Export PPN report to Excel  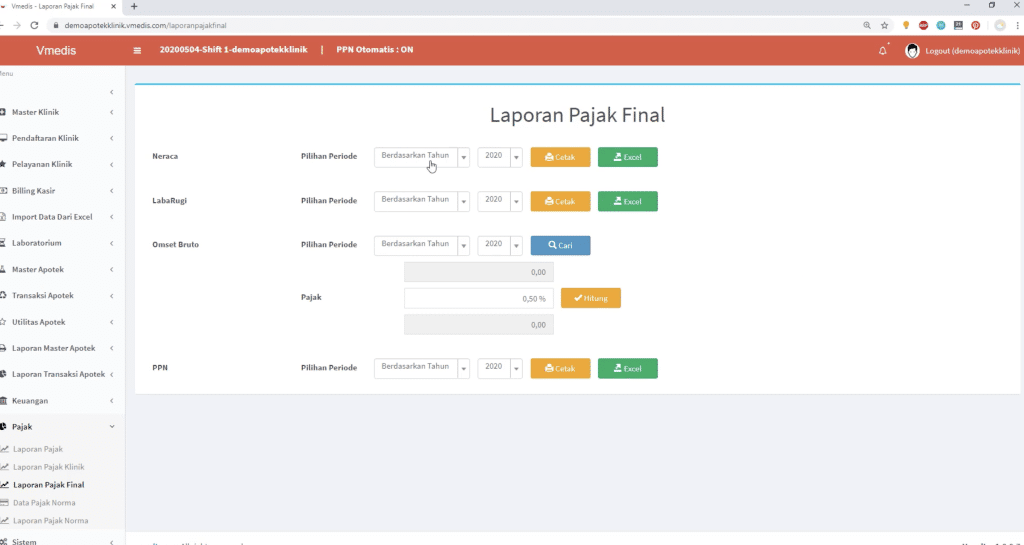click(x=628, y=369)
